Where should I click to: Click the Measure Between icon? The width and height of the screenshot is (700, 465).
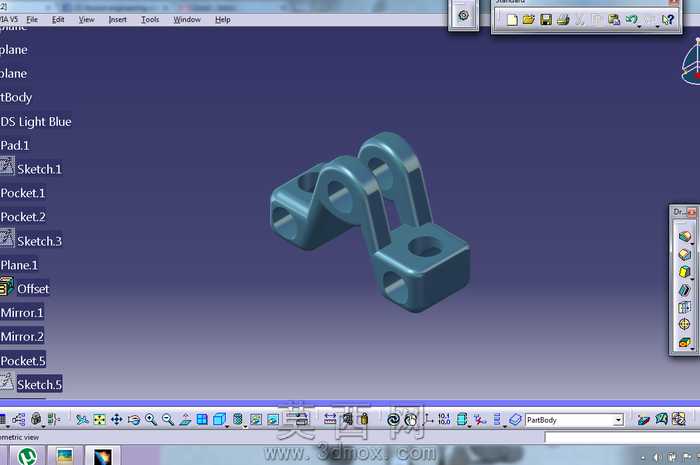330,419
